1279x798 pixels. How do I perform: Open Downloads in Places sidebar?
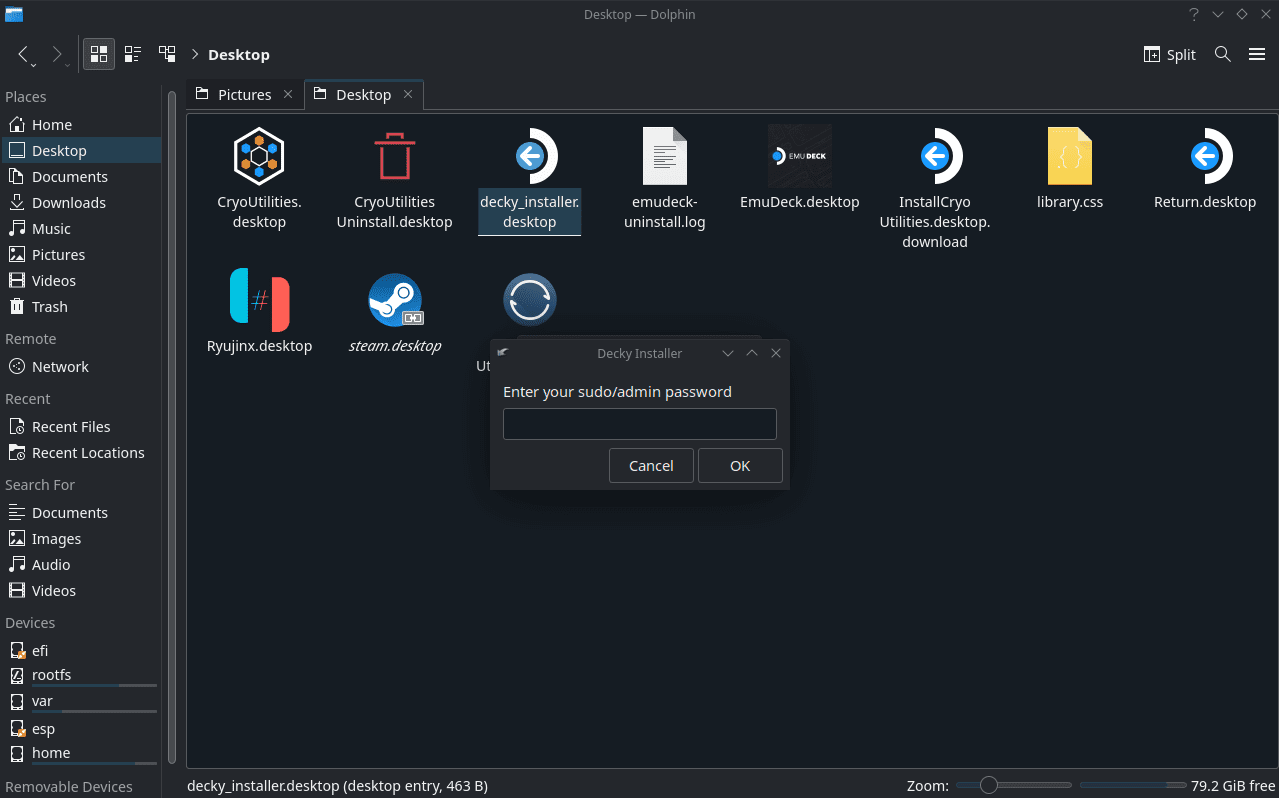pos(81,203)
